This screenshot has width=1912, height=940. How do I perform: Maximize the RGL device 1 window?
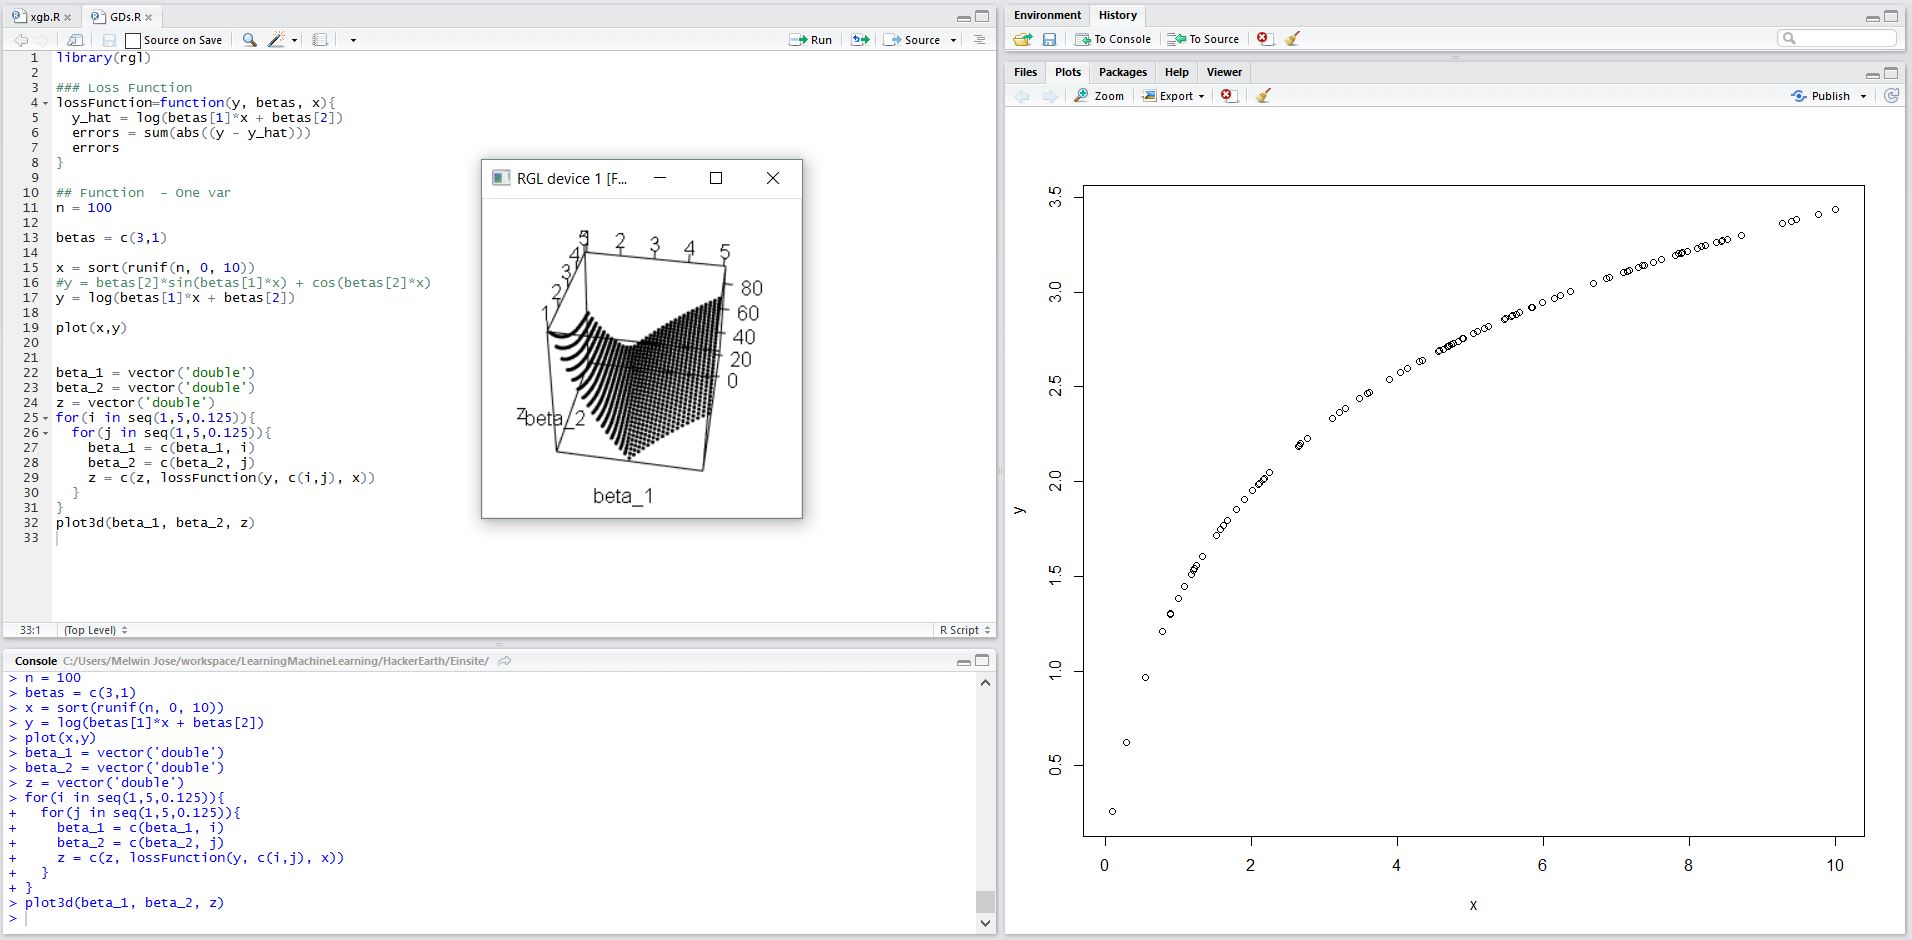coord(716,178)
